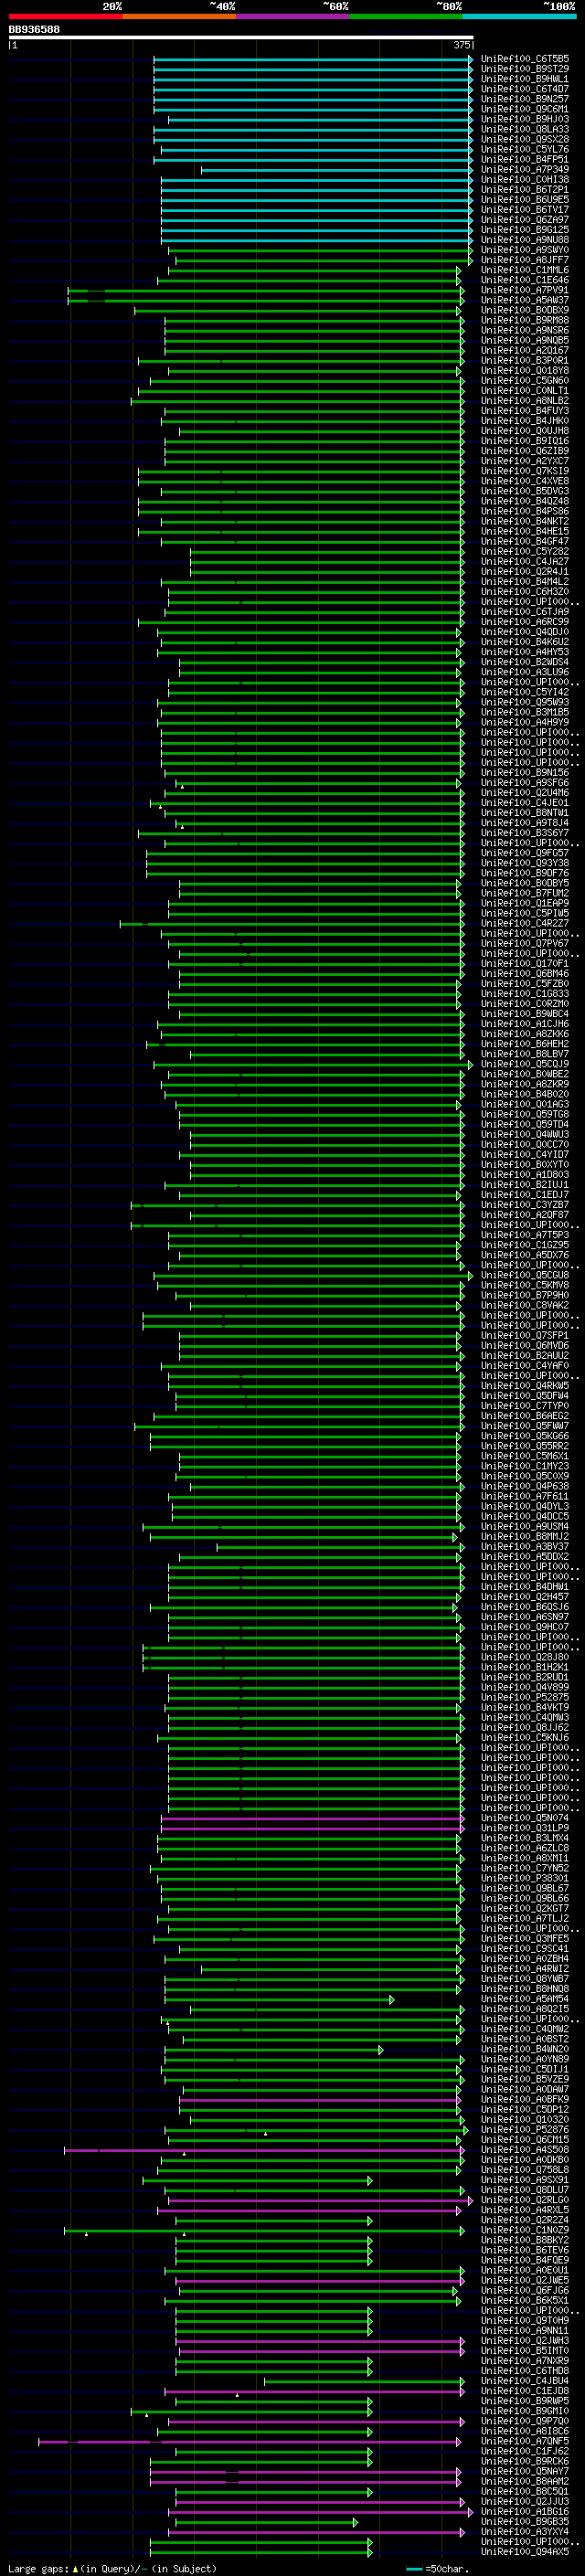Select the UniRef100_B4WN20 label

click(x=525, y=2049)
